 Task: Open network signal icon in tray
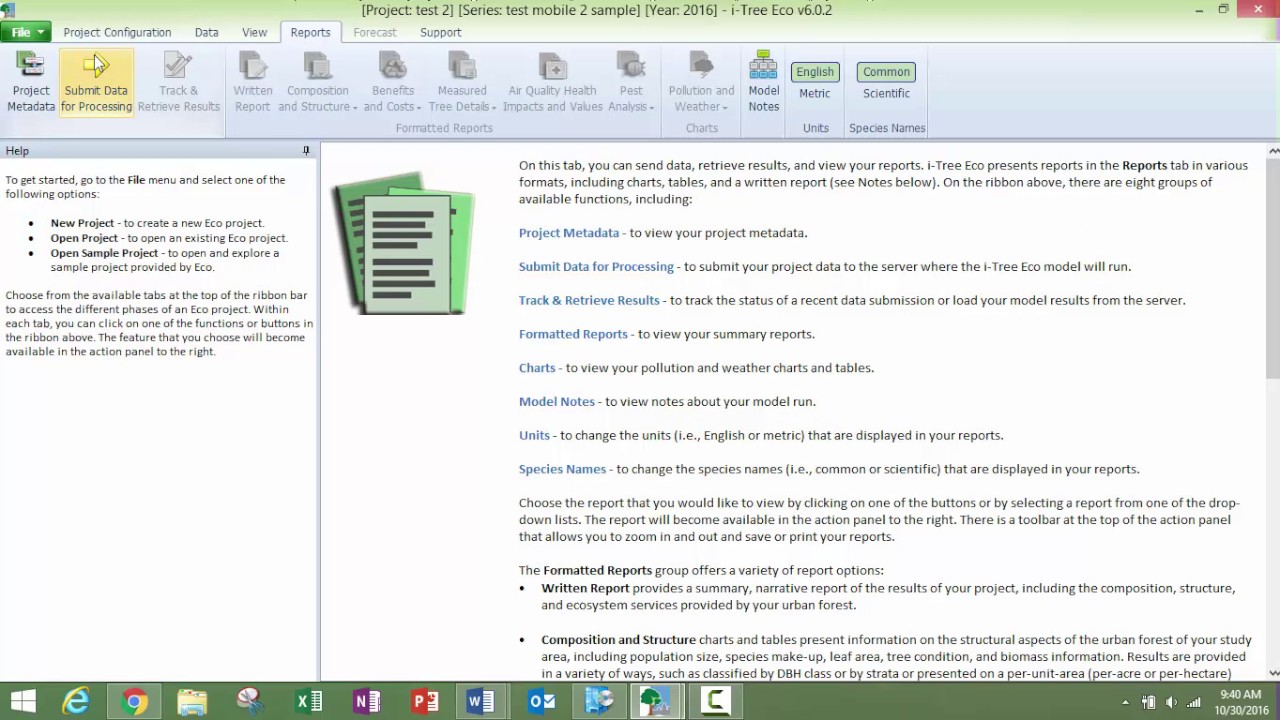pyautogui.click(x=1193, y=702)
